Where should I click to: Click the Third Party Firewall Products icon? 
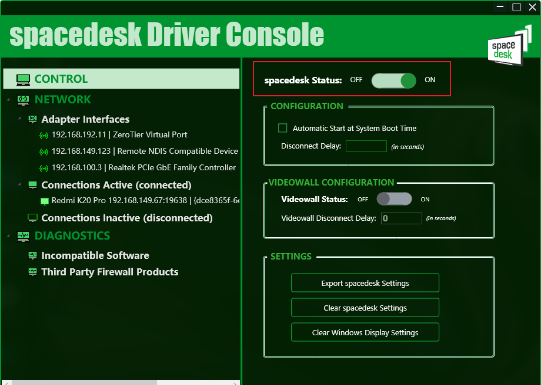pyautogui.click(x=32, y=272)
